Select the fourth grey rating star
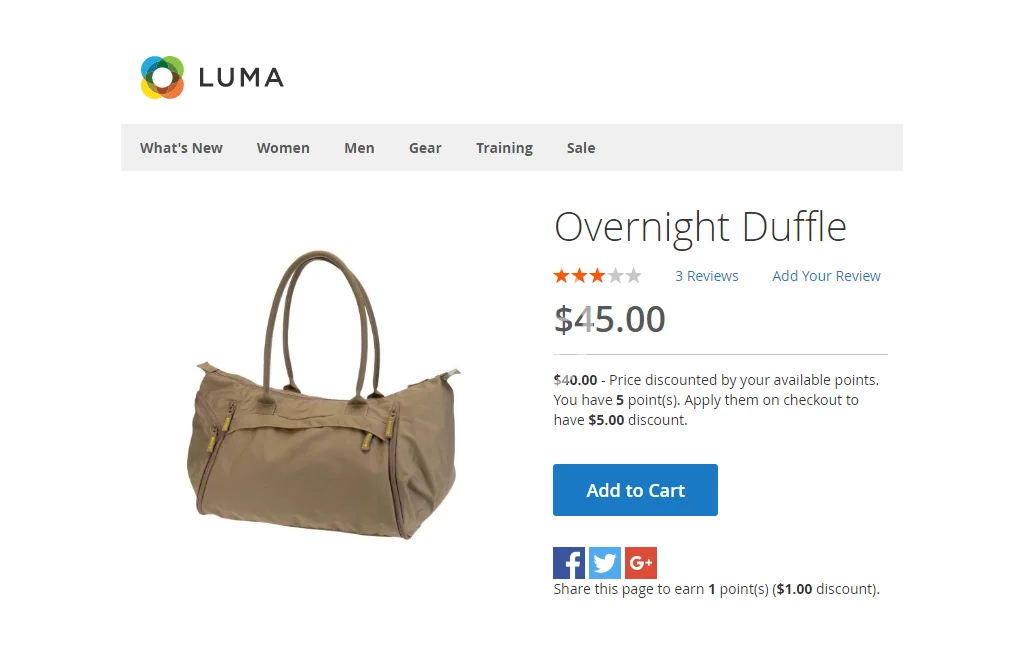 615,276
